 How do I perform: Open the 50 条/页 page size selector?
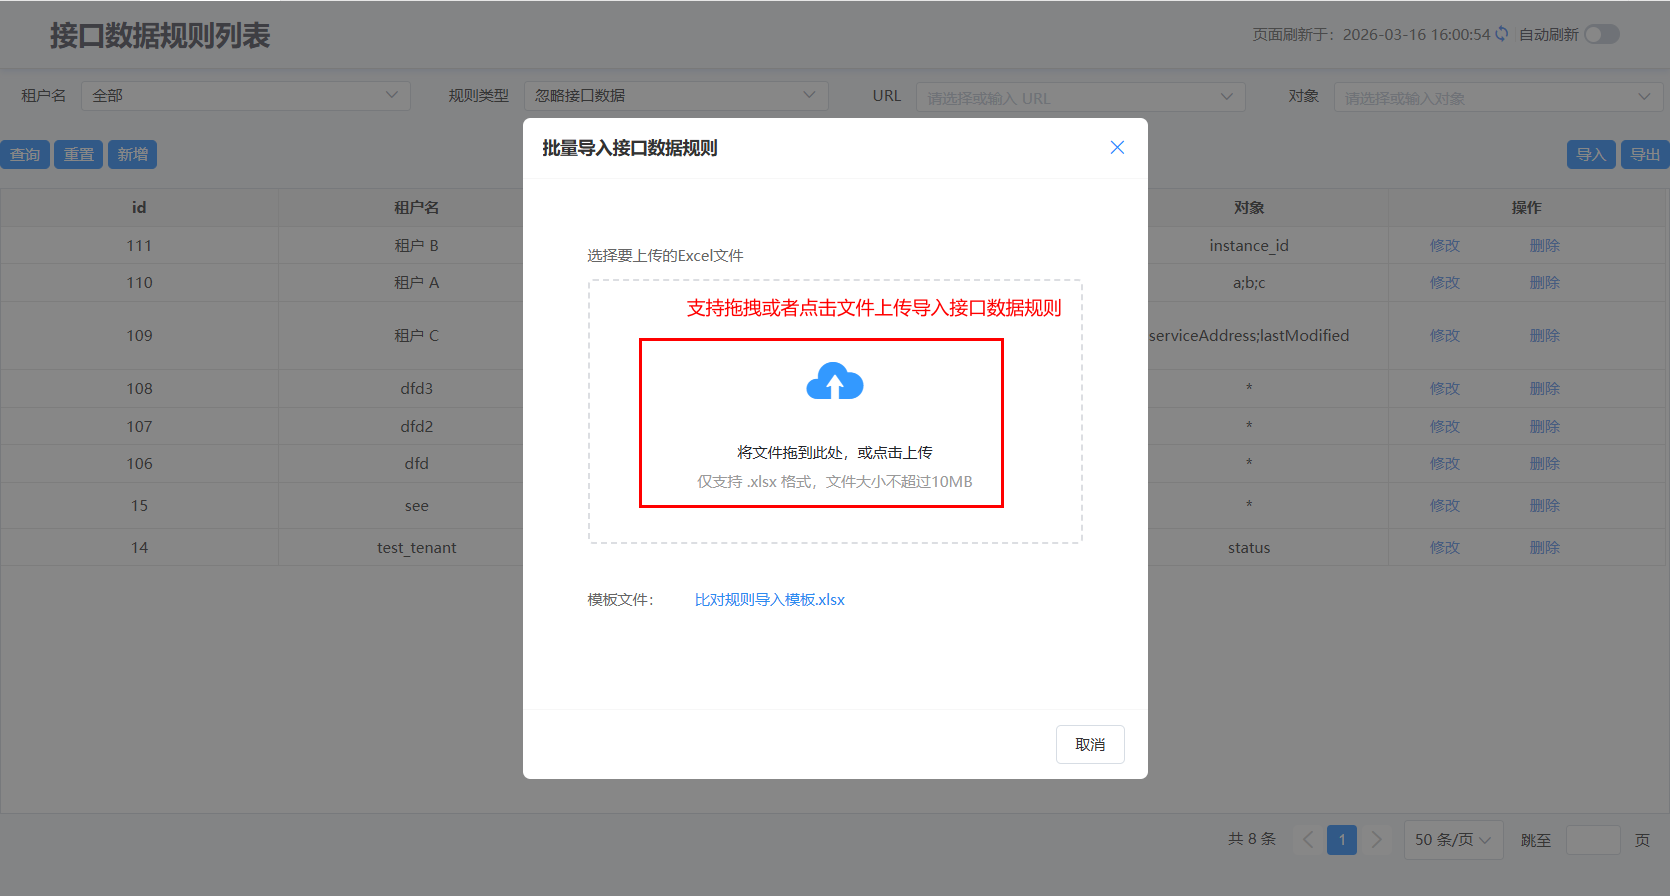[1452, 840]
